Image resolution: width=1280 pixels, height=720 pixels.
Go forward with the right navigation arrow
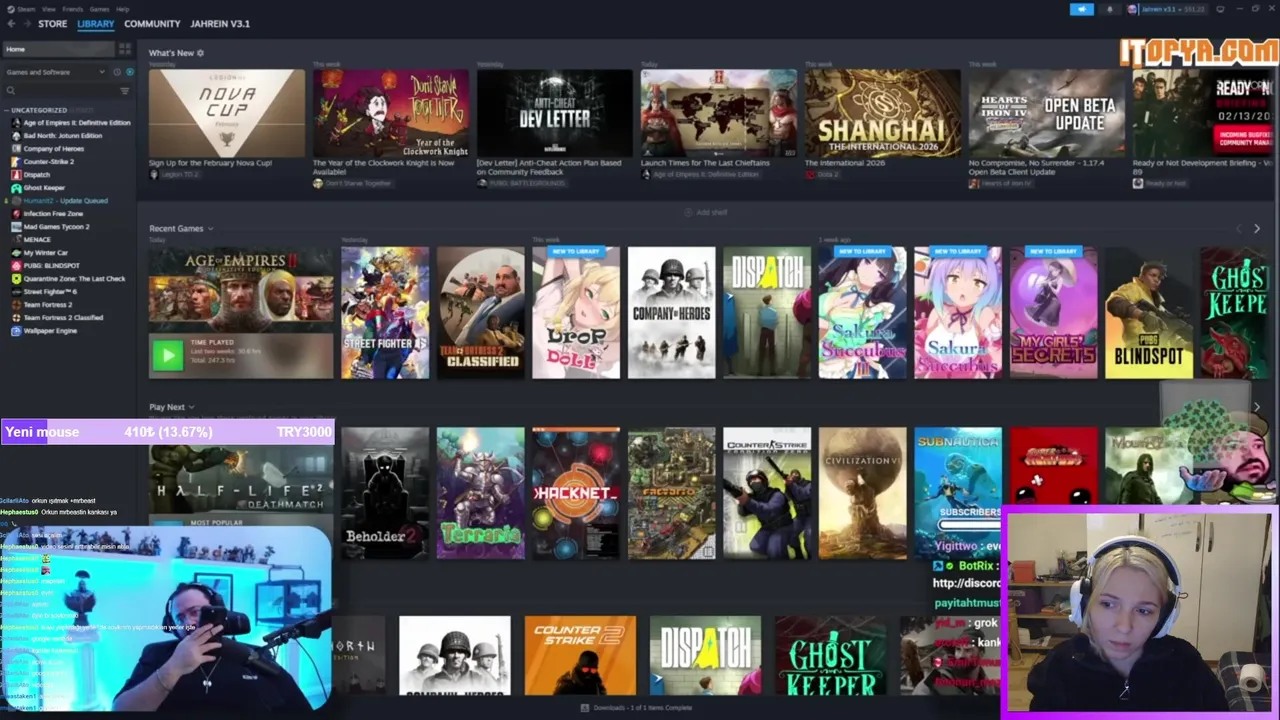(x=26, y=24)
